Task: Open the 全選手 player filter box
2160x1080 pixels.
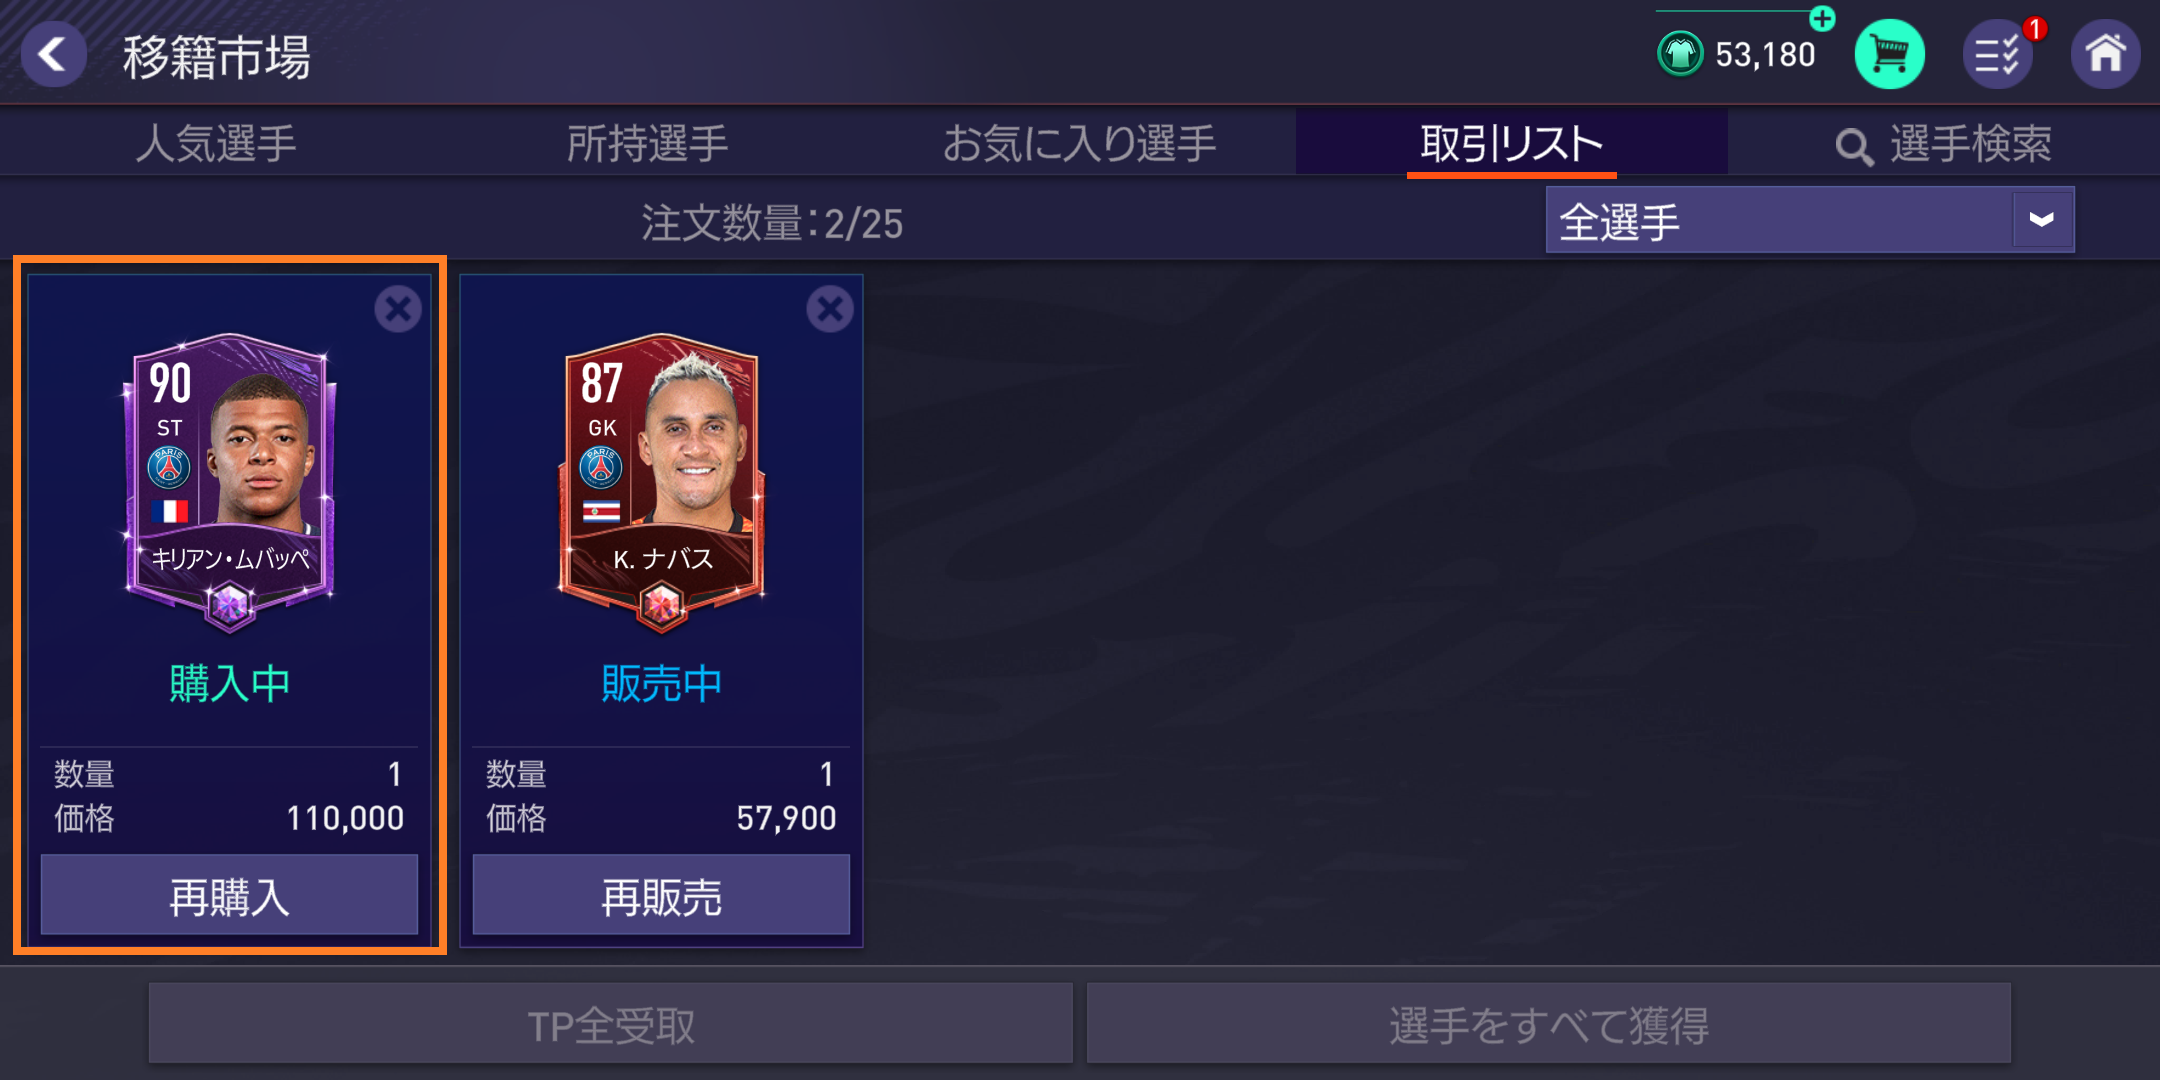Action: point(1810,220)
